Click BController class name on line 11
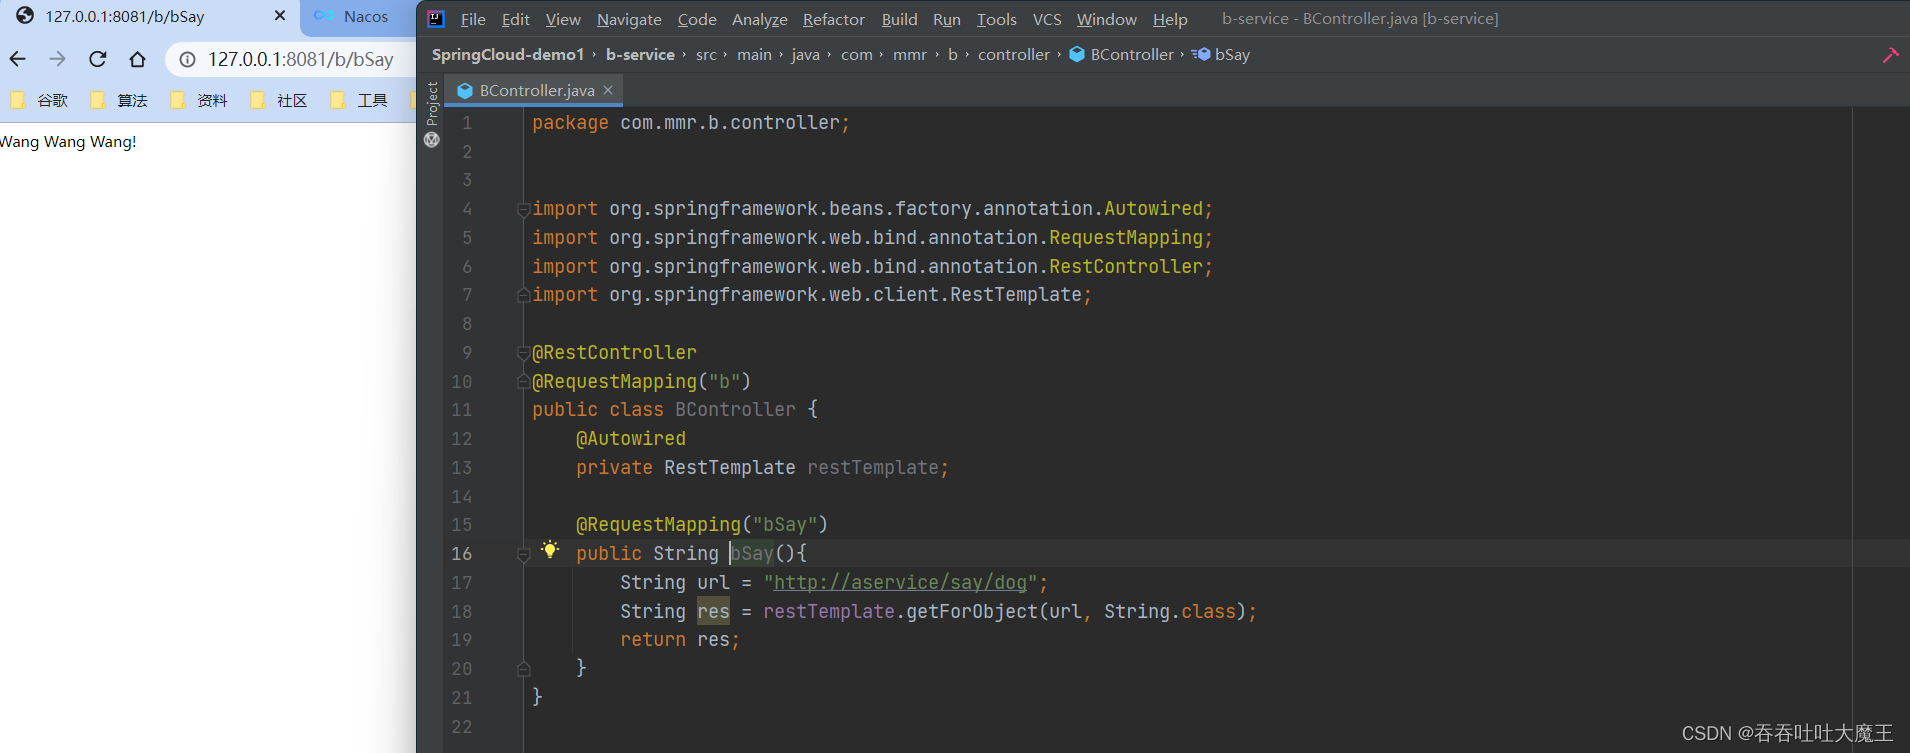 click(735, 410)
